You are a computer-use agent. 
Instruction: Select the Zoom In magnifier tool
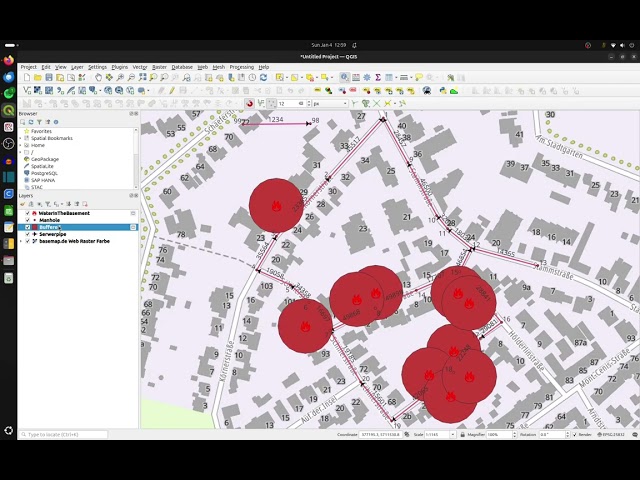click(x=120, y=78)
